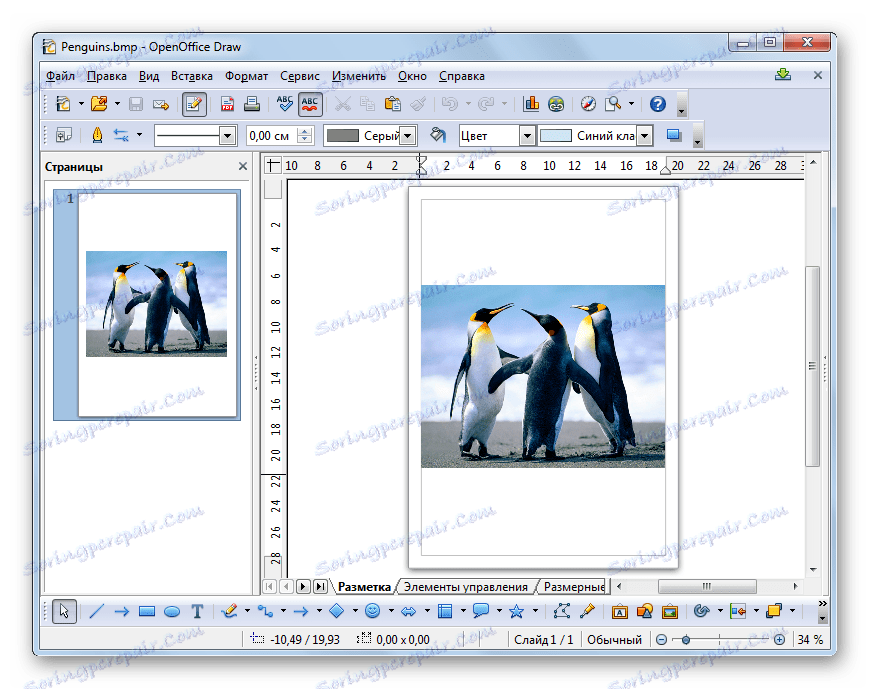Click the Save floppy disk icon
The height and width of the screenshot is (689, 870).
pos(136,104)
